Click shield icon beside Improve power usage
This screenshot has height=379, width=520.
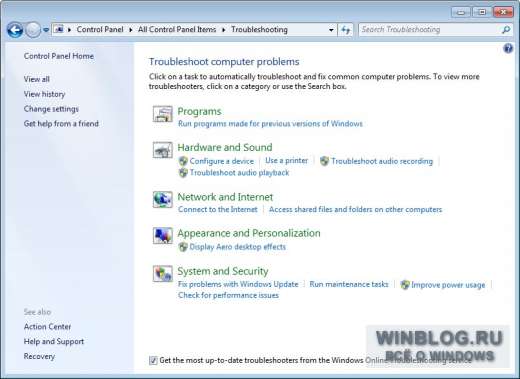coord(405,285)
